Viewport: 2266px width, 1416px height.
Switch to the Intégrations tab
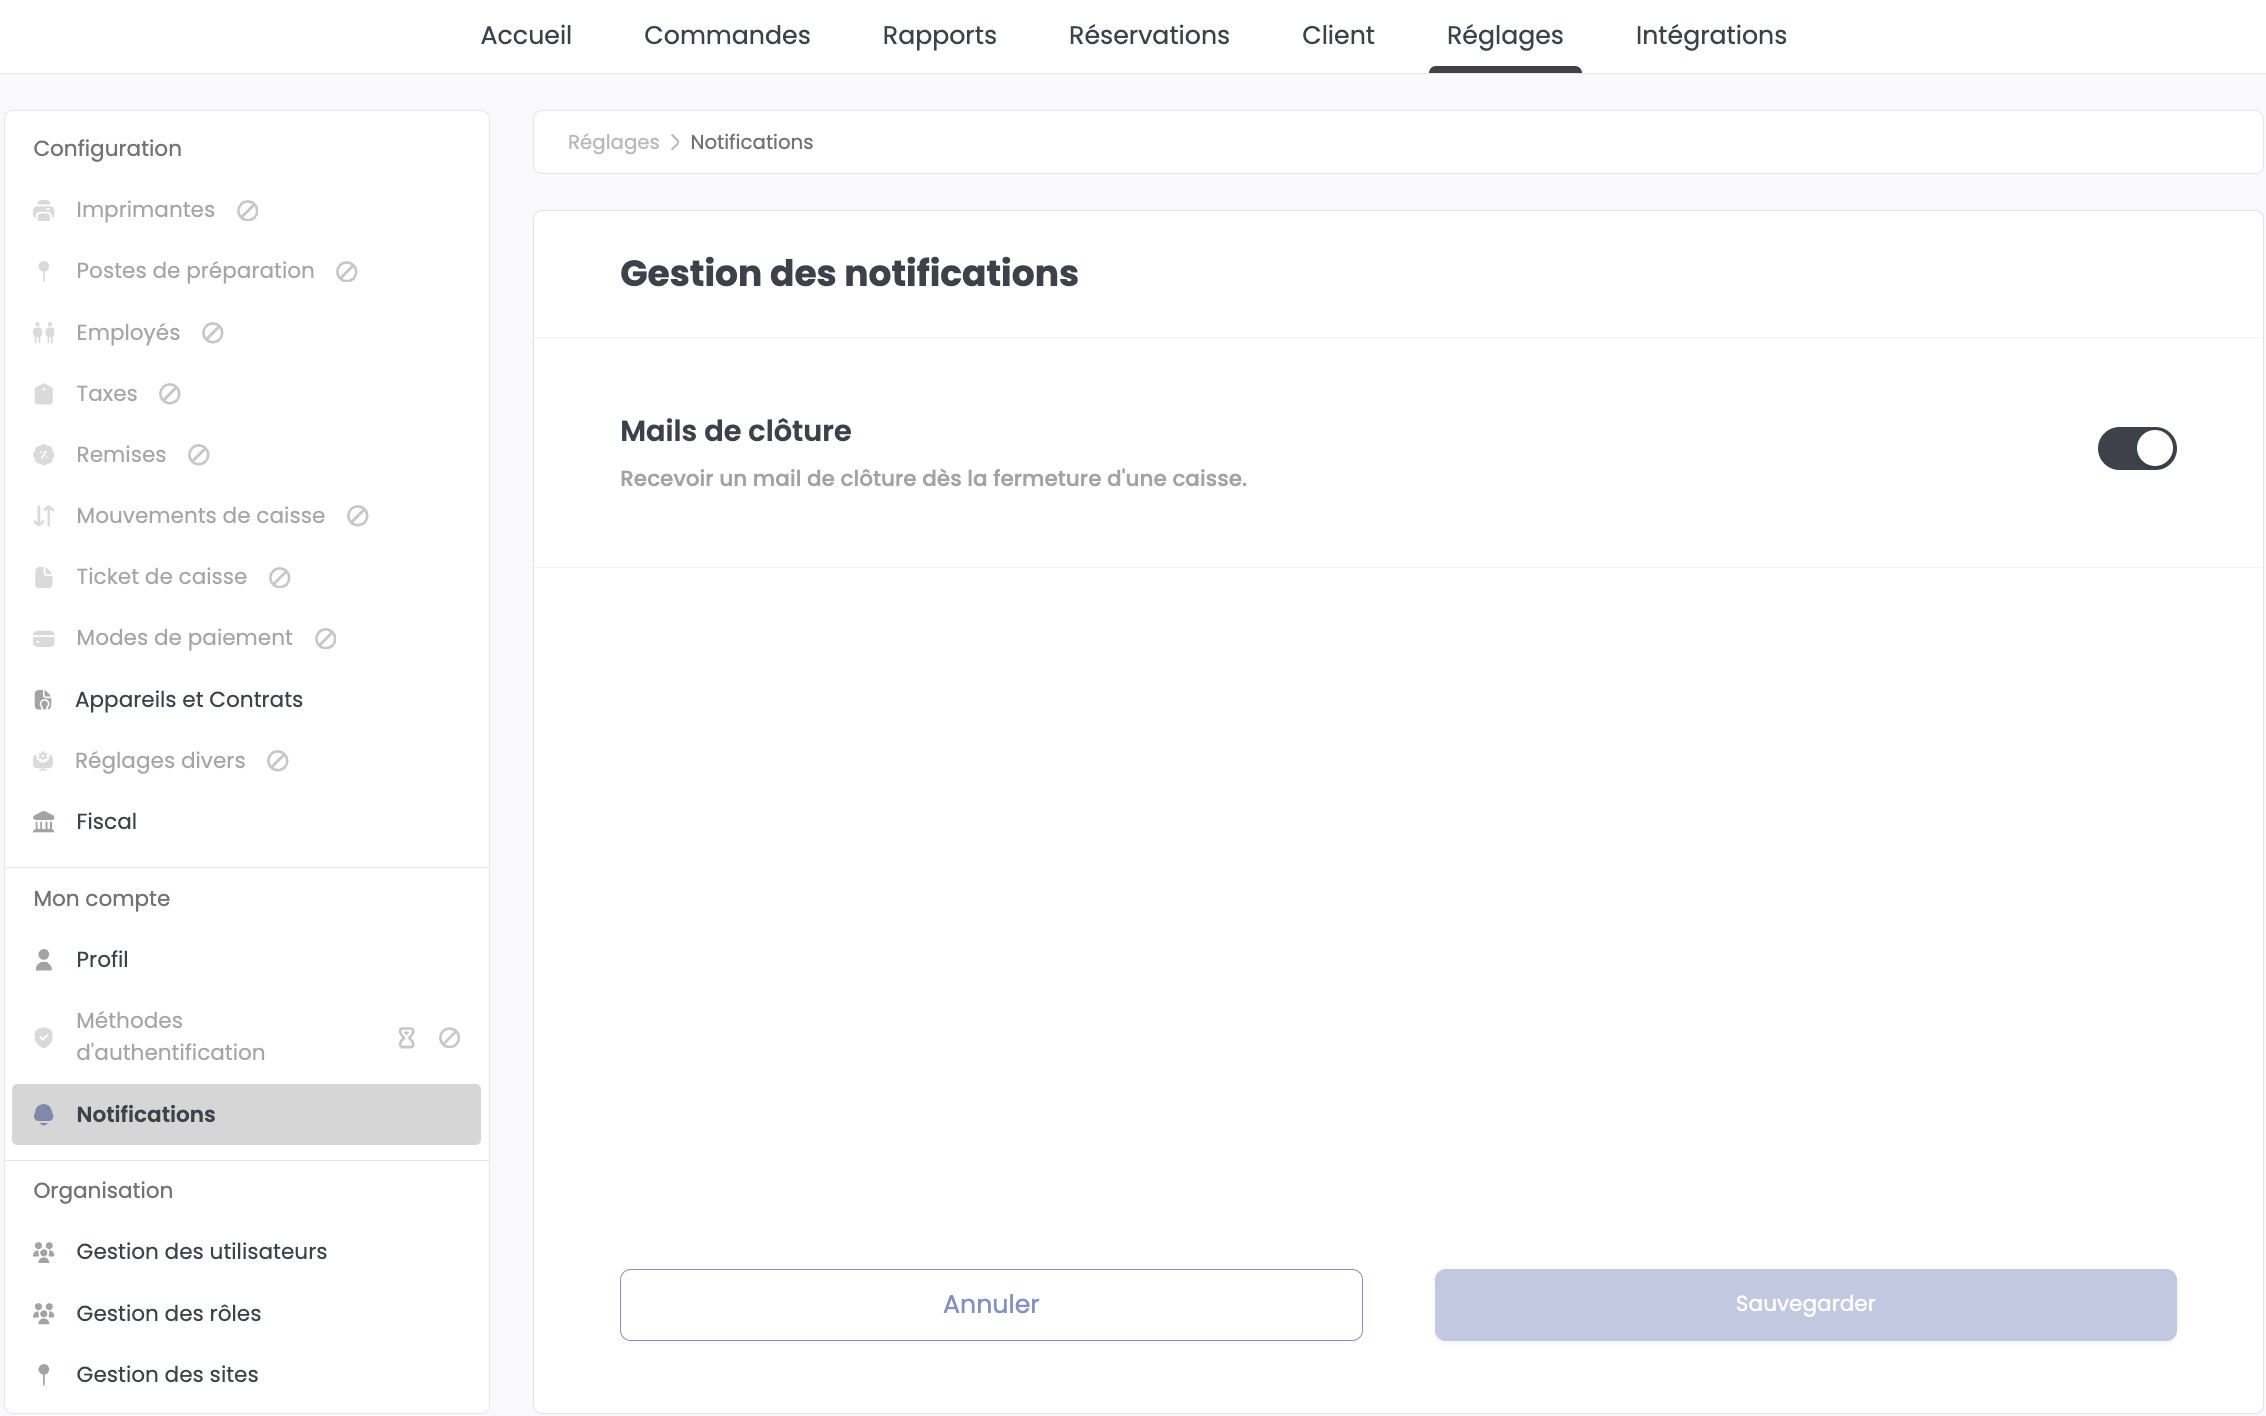1710,36
